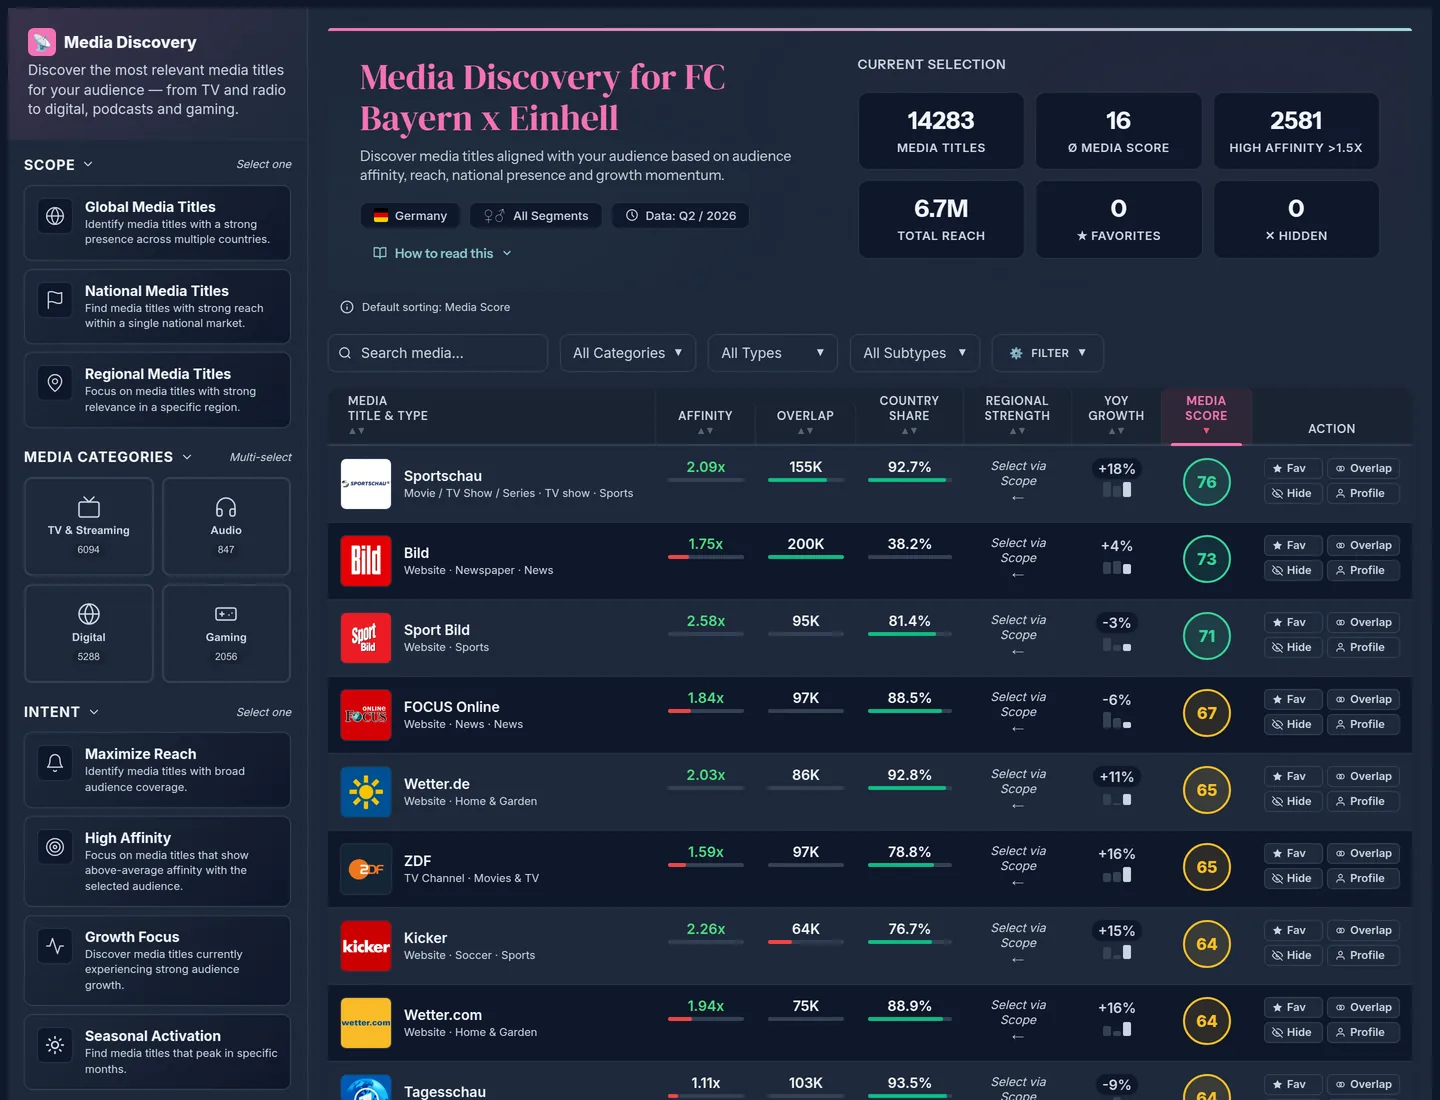Click the Wetter.de sun logo icon
This screenshot has width=1440, height=1100.
pyautogui.click(x=366, y=792)
